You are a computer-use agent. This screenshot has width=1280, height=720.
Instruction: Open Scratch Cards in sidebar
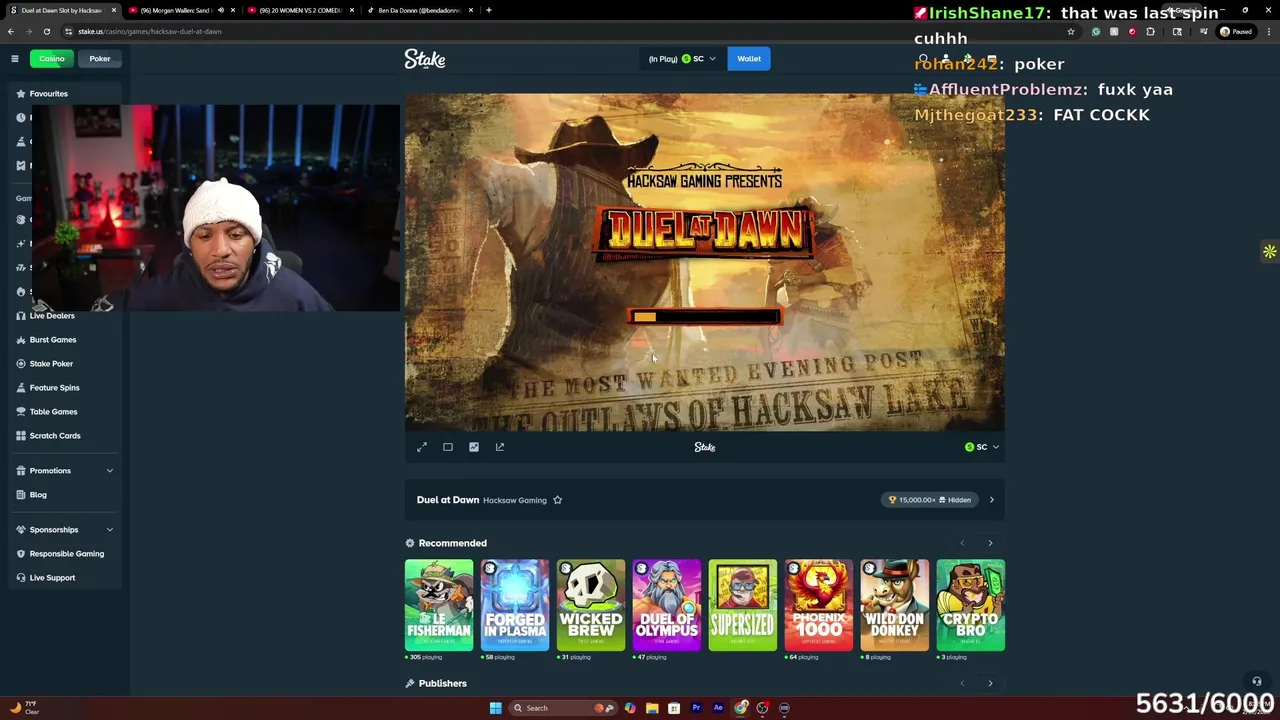click(x=55, y=436)
